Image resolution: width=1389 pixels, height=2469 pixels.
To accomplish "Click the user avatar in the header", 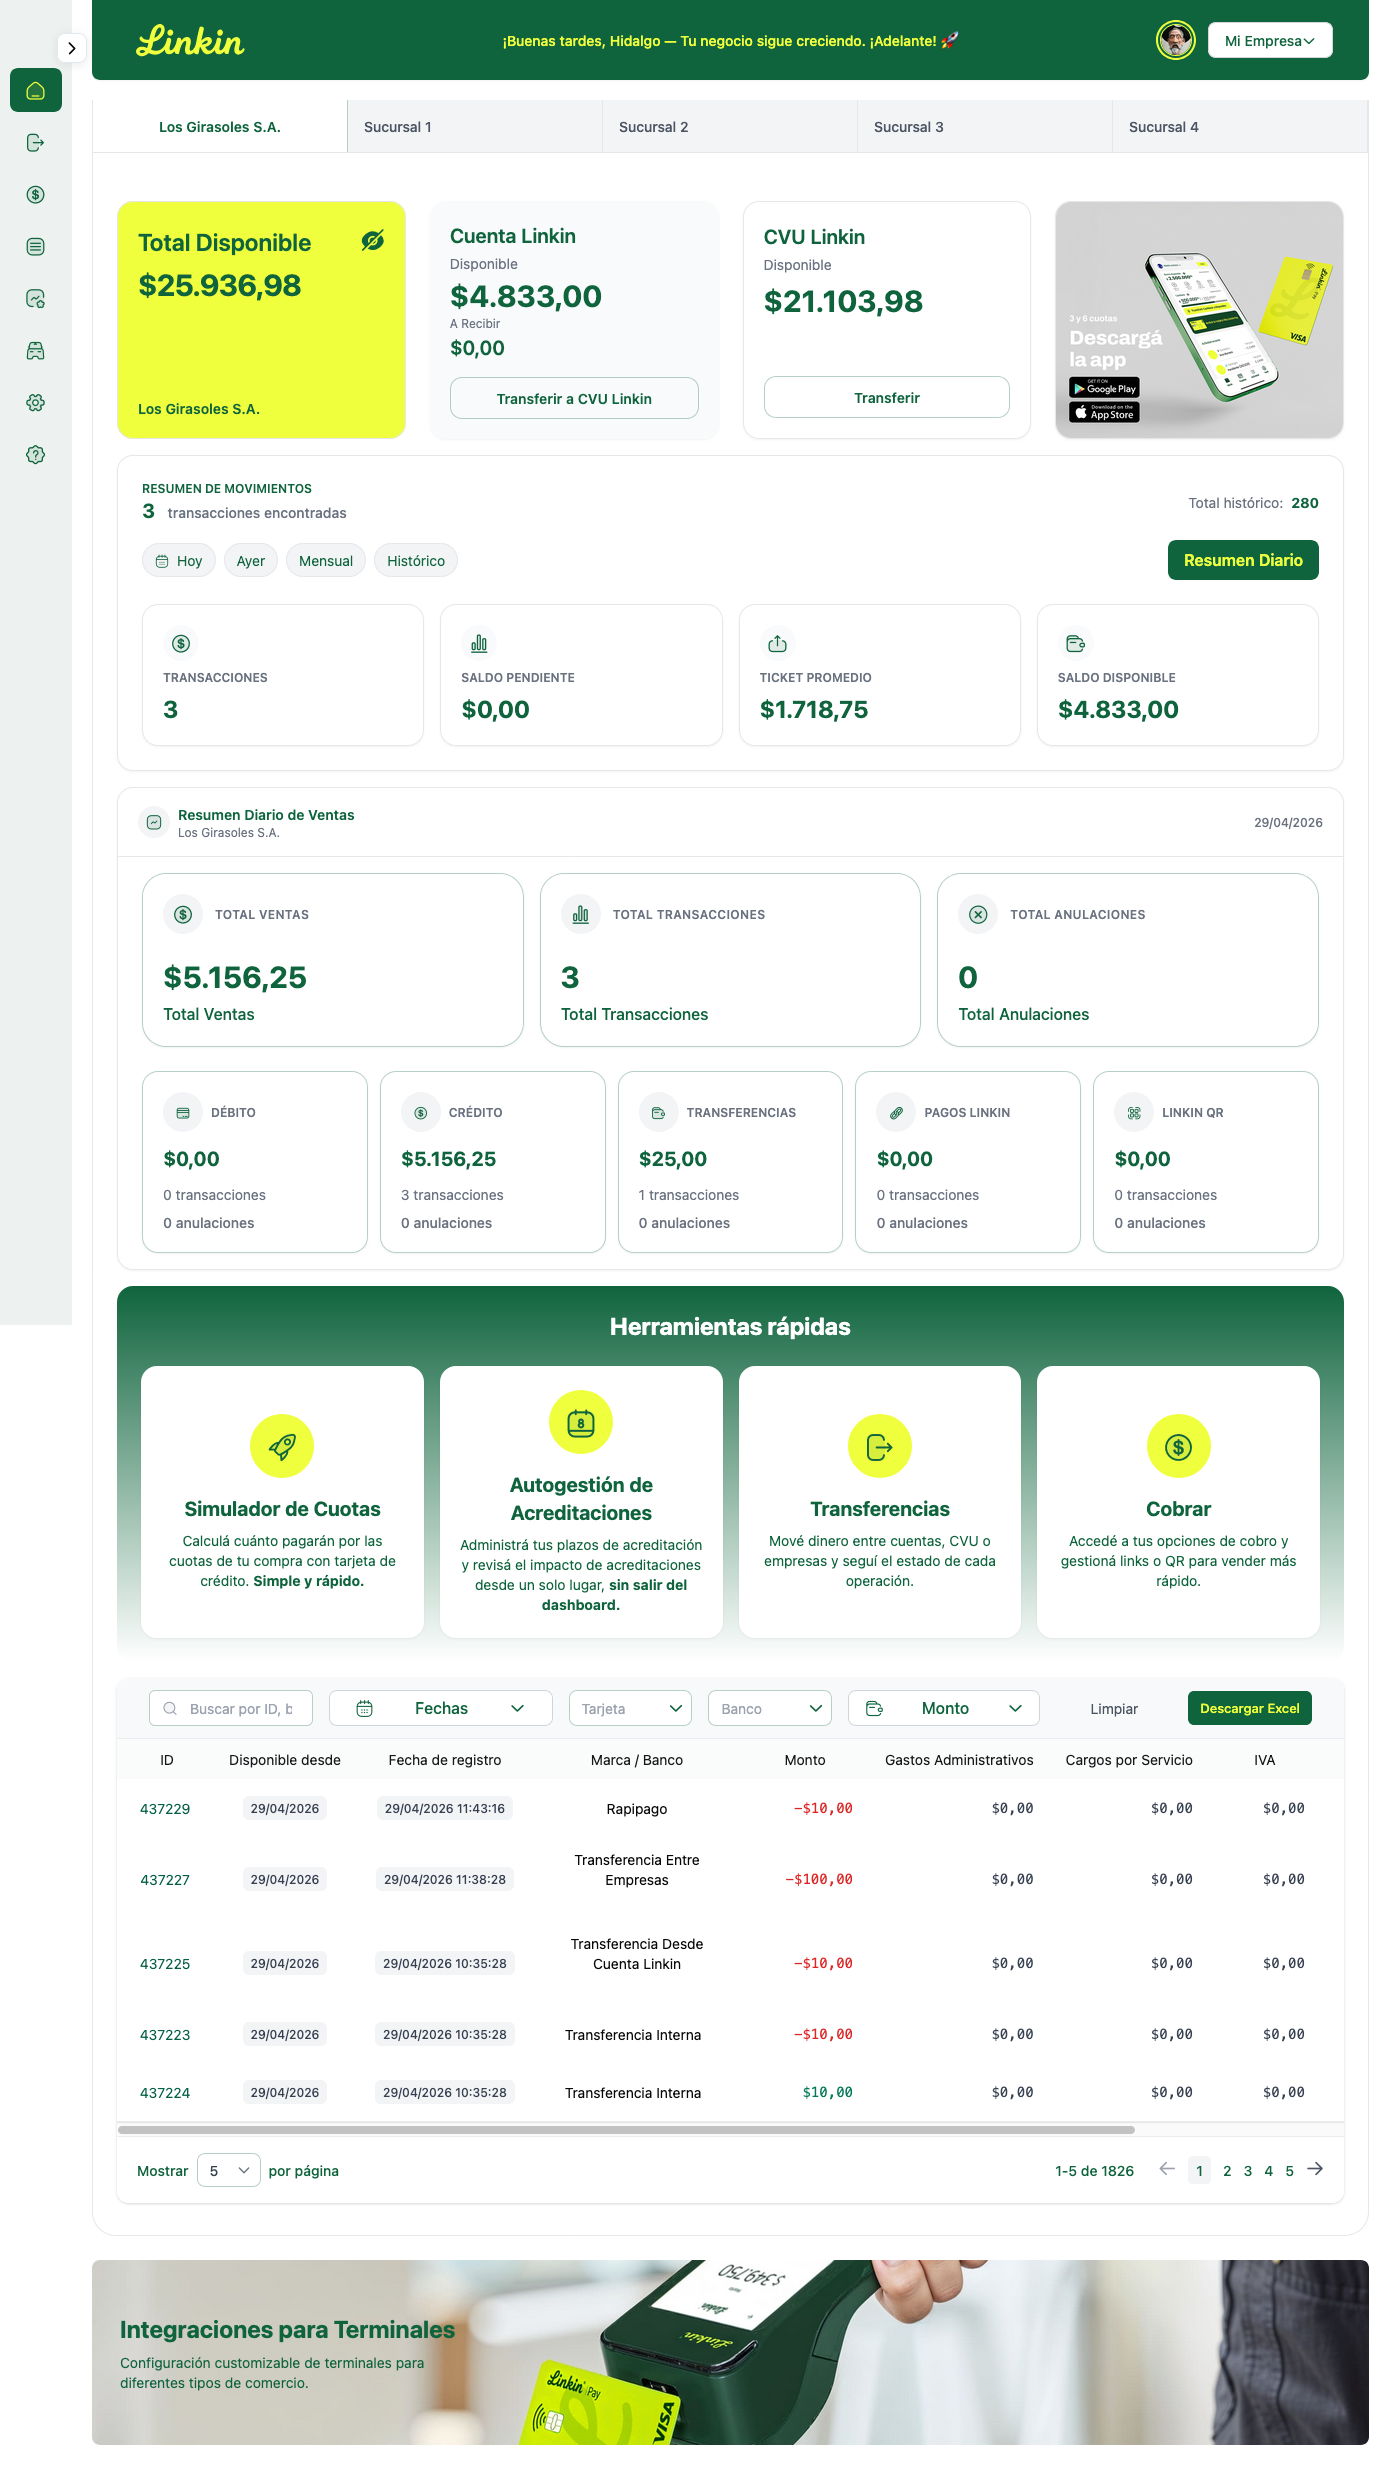I will click(1176, 41).
